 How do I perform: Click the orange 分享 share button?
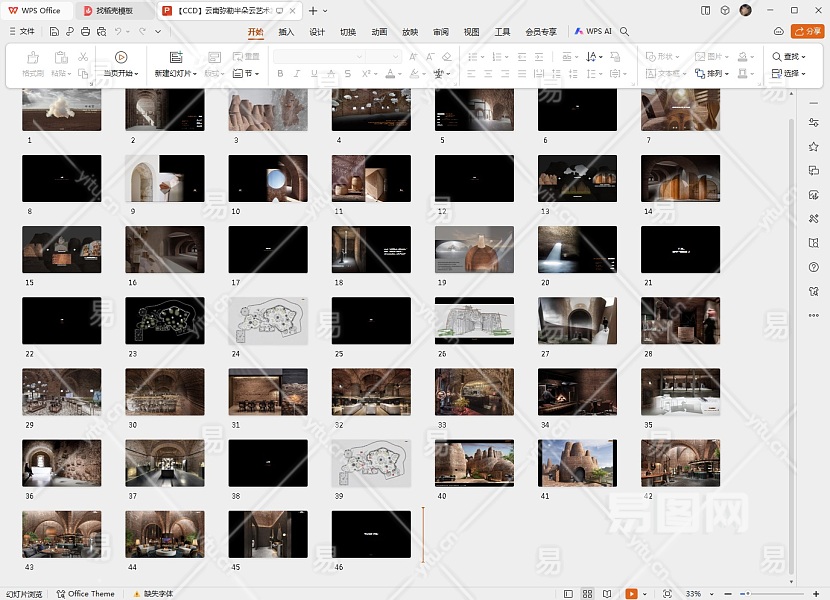tap(807, 32)
